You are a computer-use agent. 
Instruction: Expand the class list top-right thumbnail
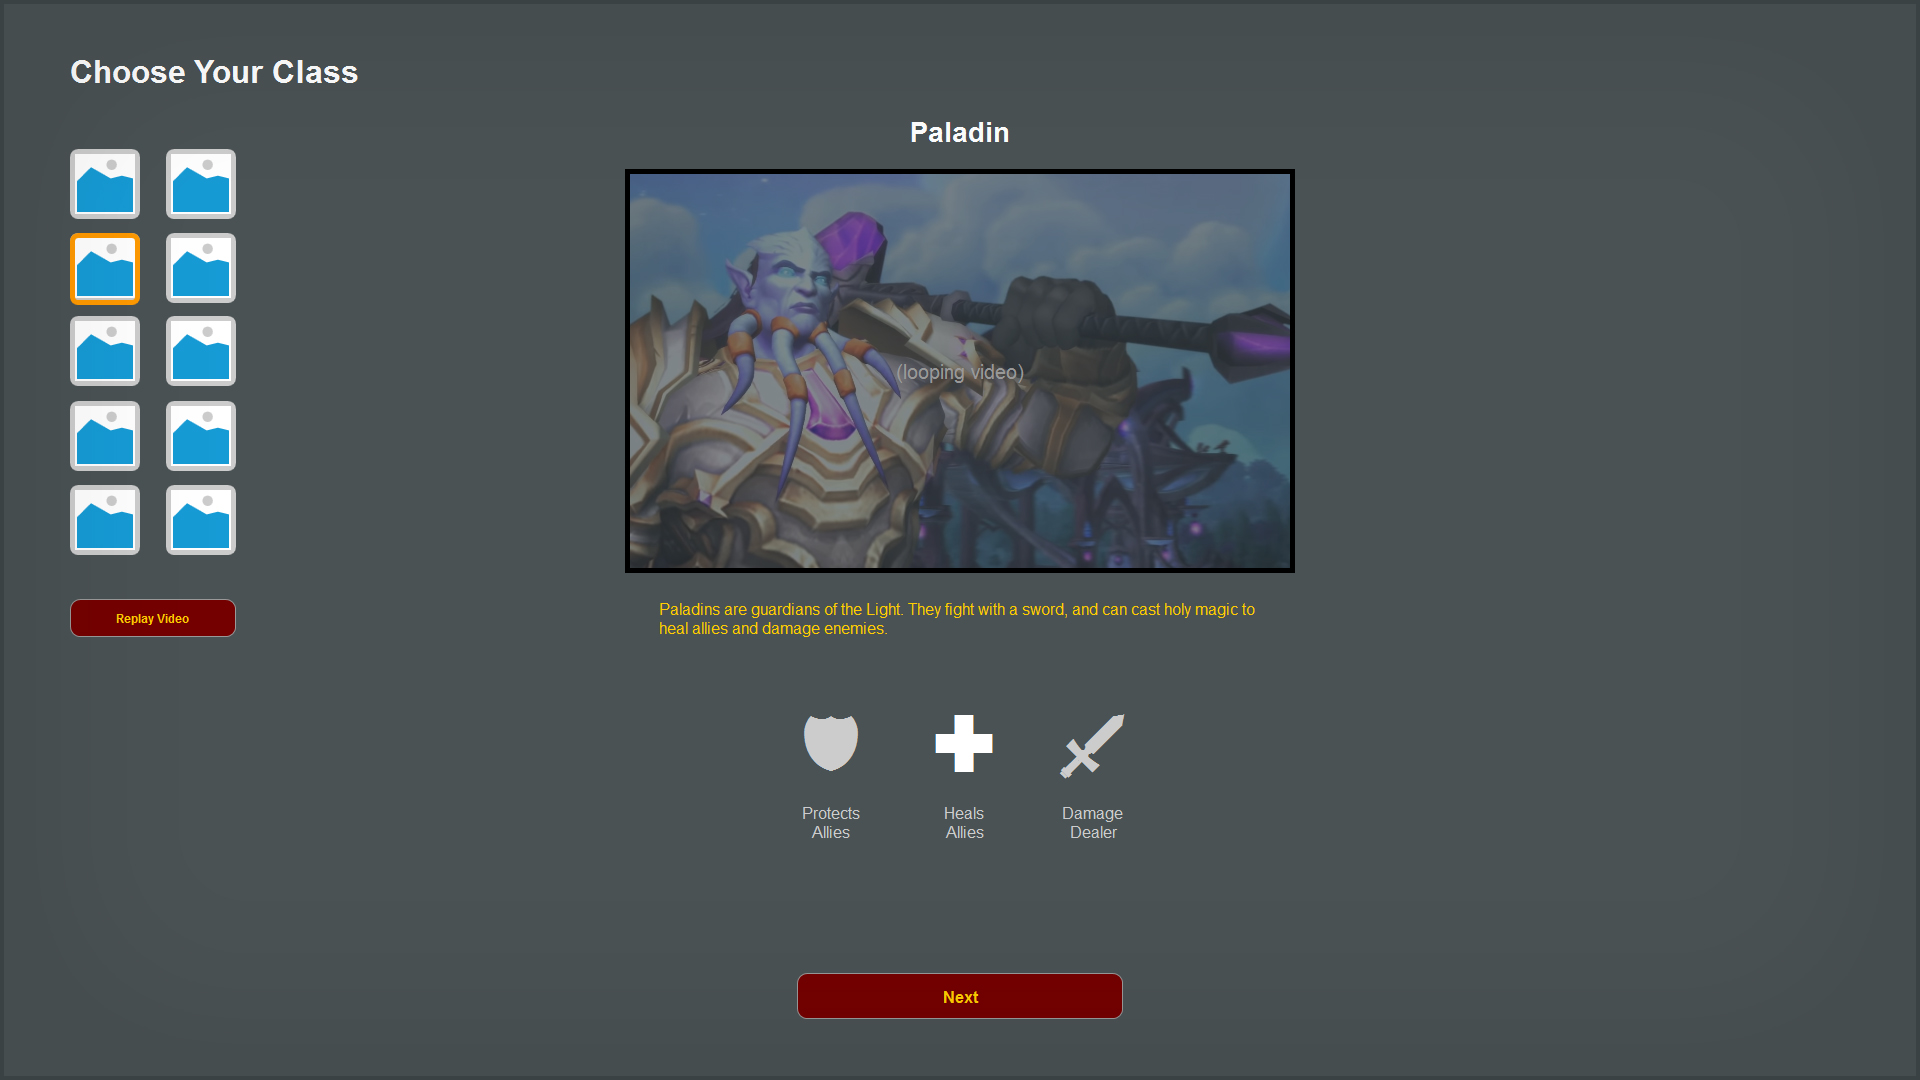point(199,183)
